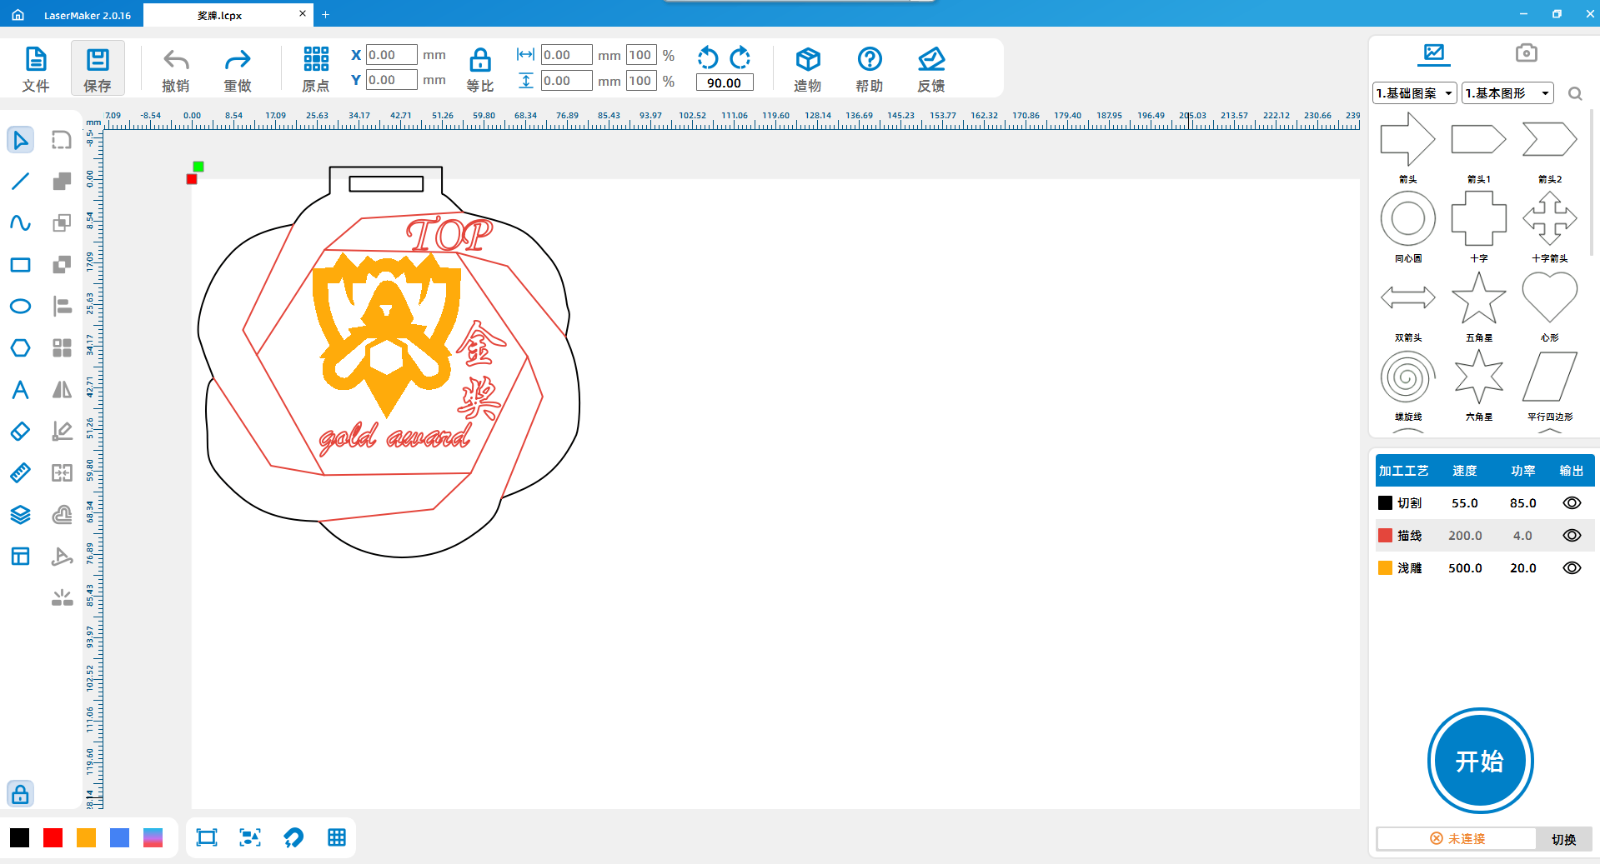Image resolution: width=1600 pixels, height=864 pixels.
Task: Click the Undo (撤销) arrow icon
Action: click(x=176, y=60)
